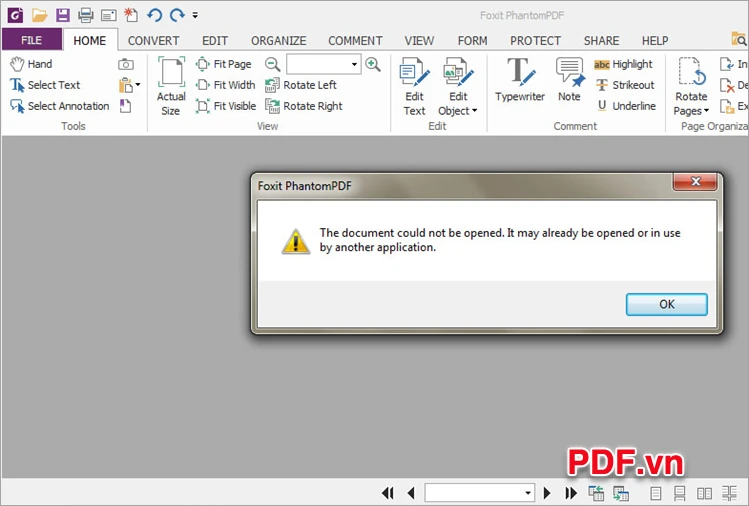Go to previous page in navigation bar
The height and width of the screenshot is (506, 749).
[x=411, y=493]
